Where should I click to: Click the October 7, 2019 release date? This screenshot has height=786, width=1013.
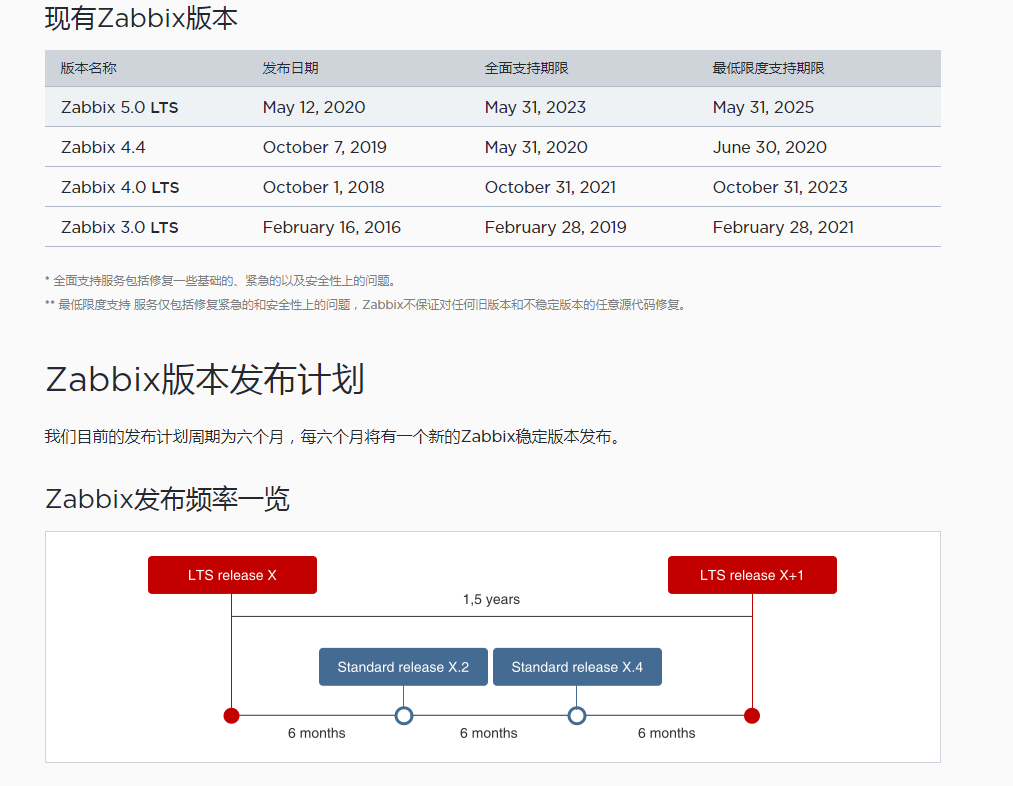click(x=324, y=147)
